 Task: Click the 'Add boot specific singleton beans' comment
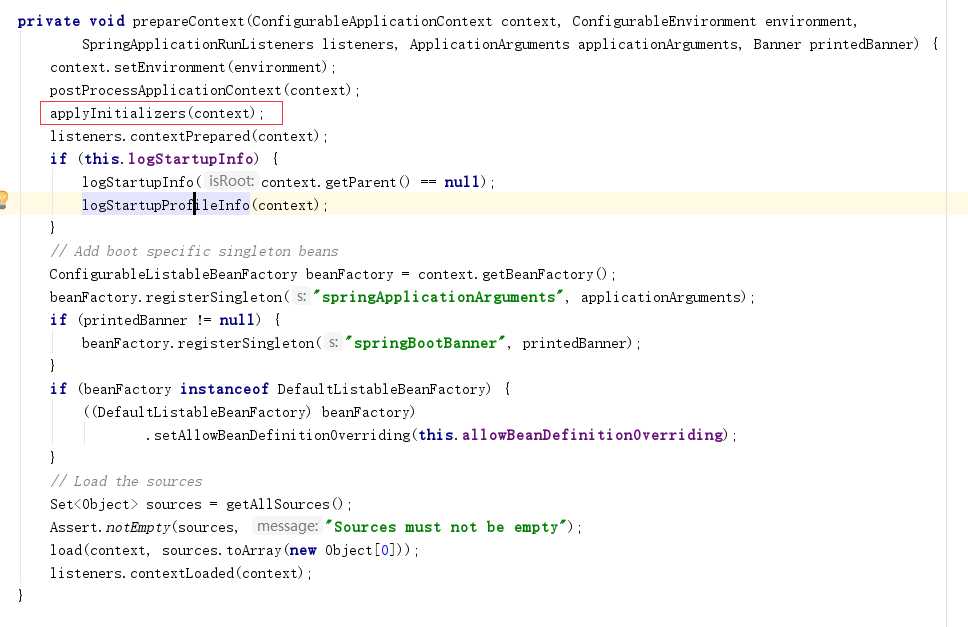194,252
